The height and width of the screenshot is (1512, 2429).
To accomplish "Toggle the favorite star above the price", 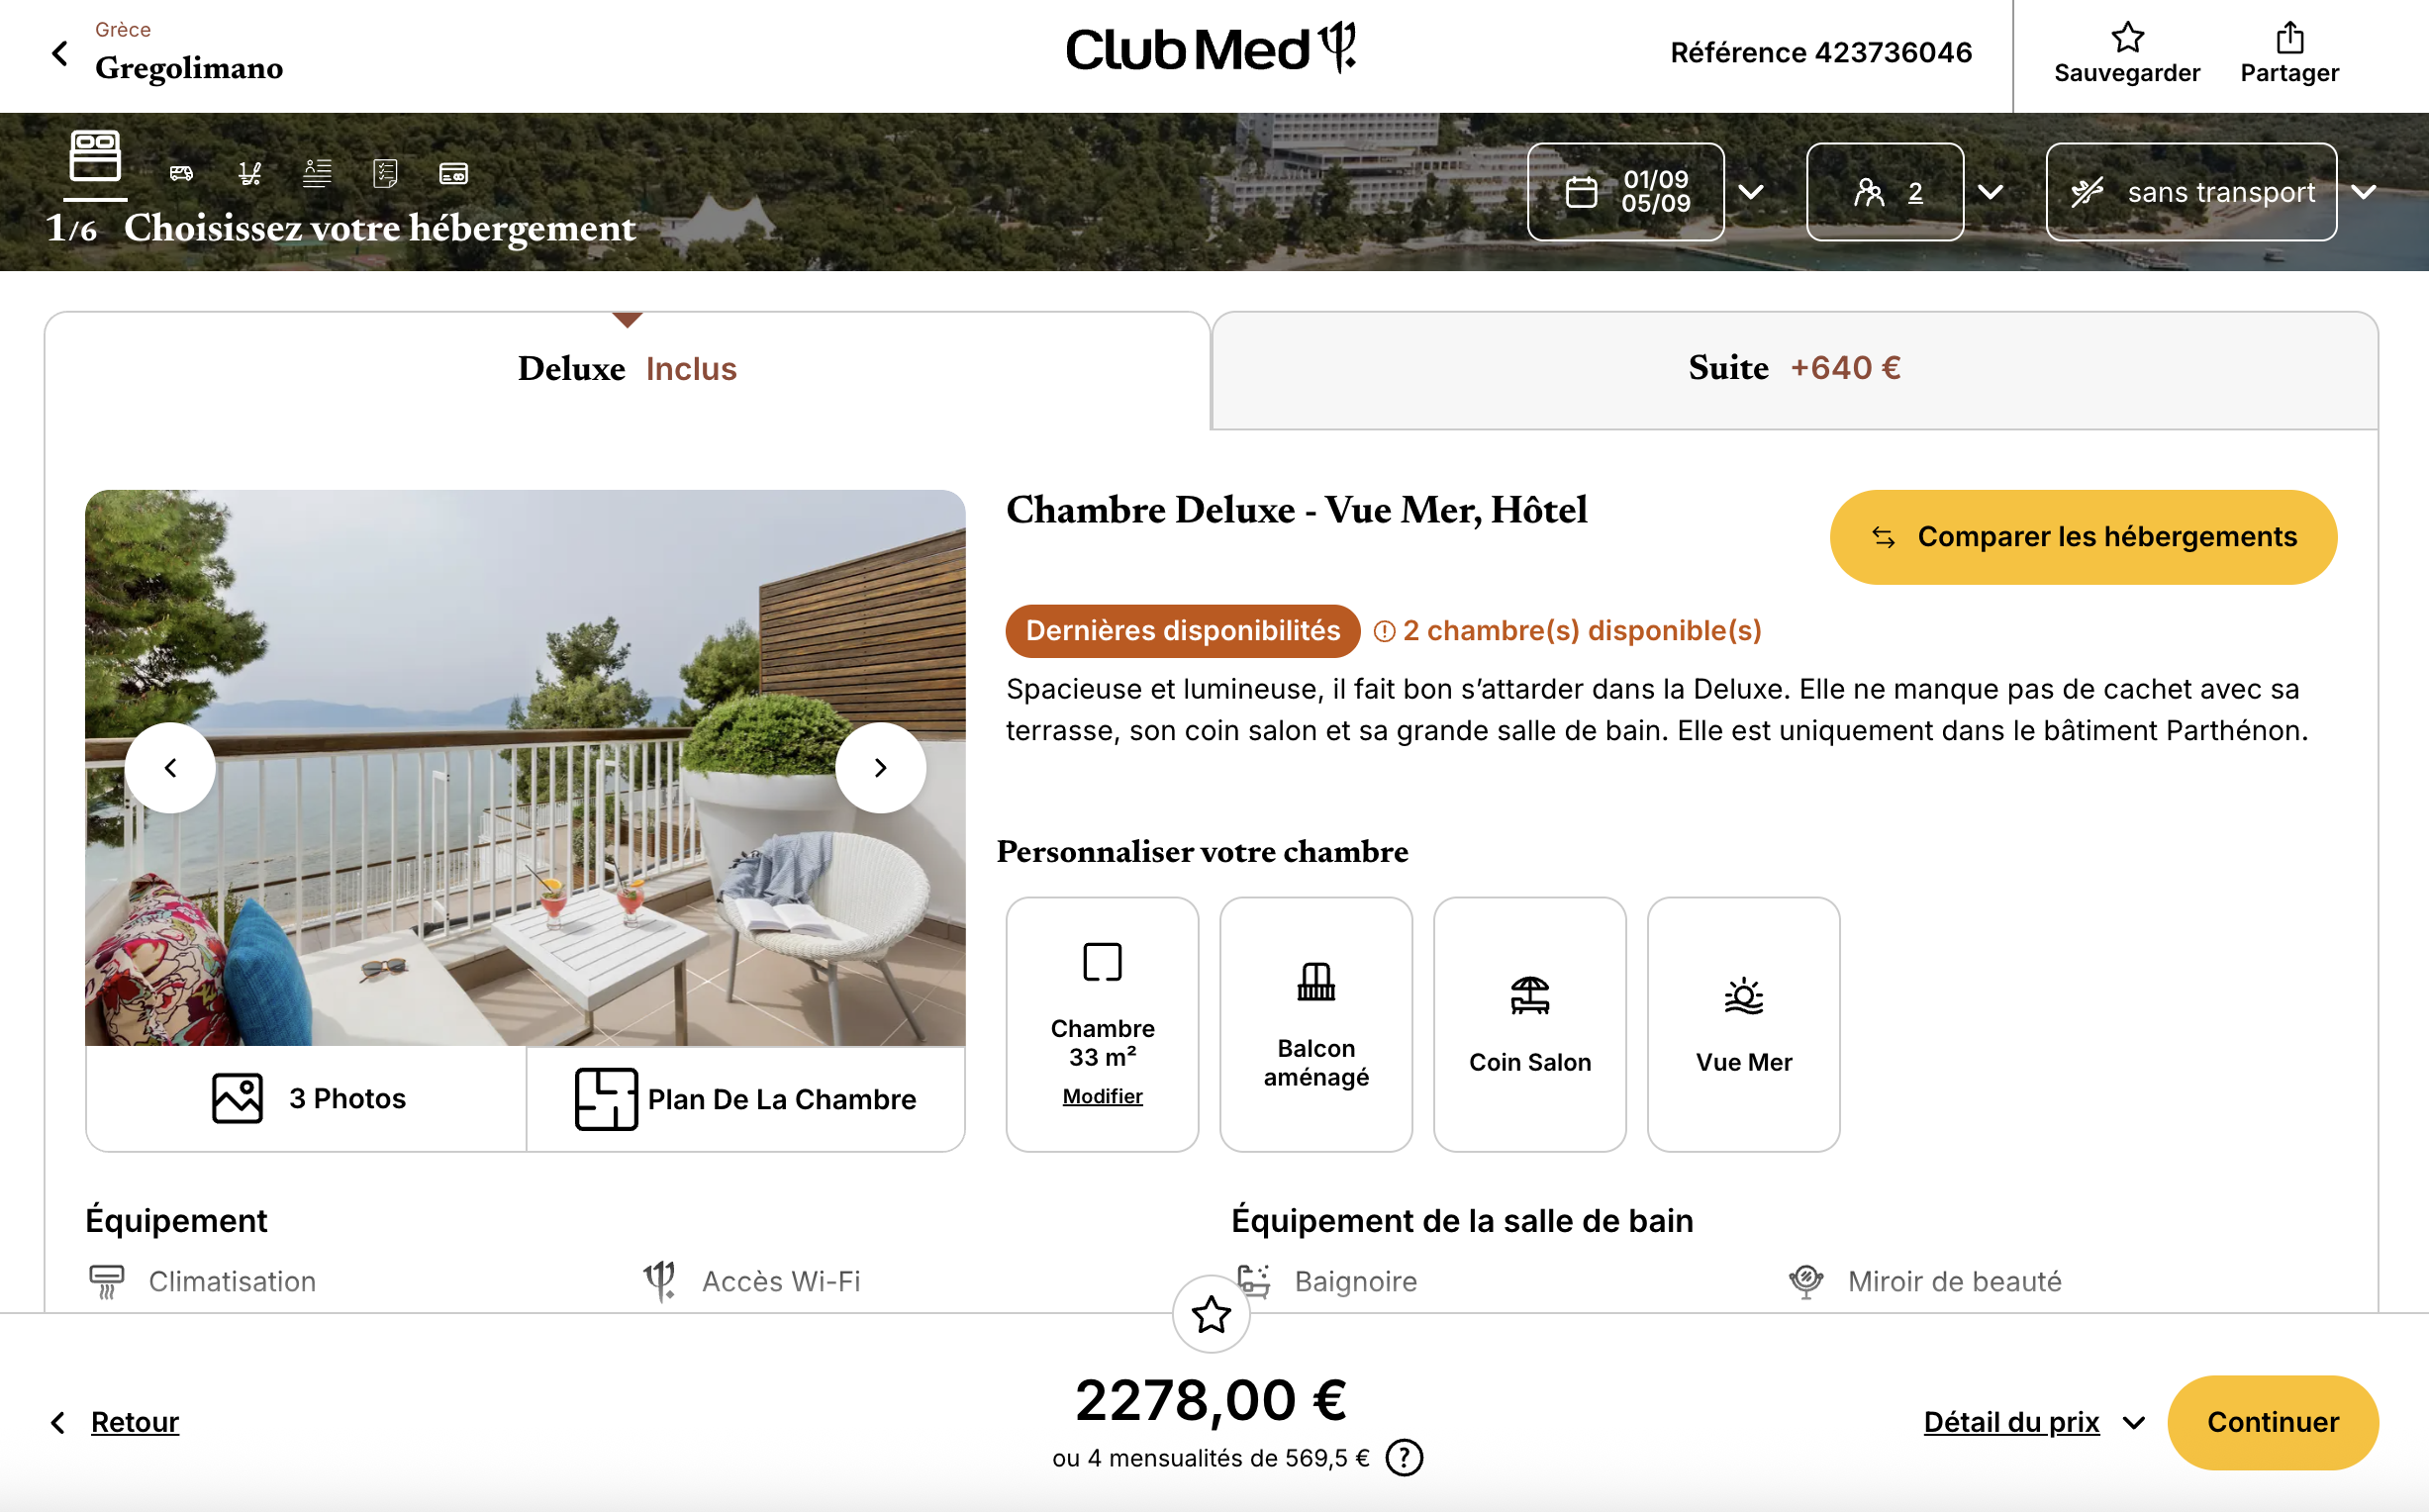I will 1211,1314.
